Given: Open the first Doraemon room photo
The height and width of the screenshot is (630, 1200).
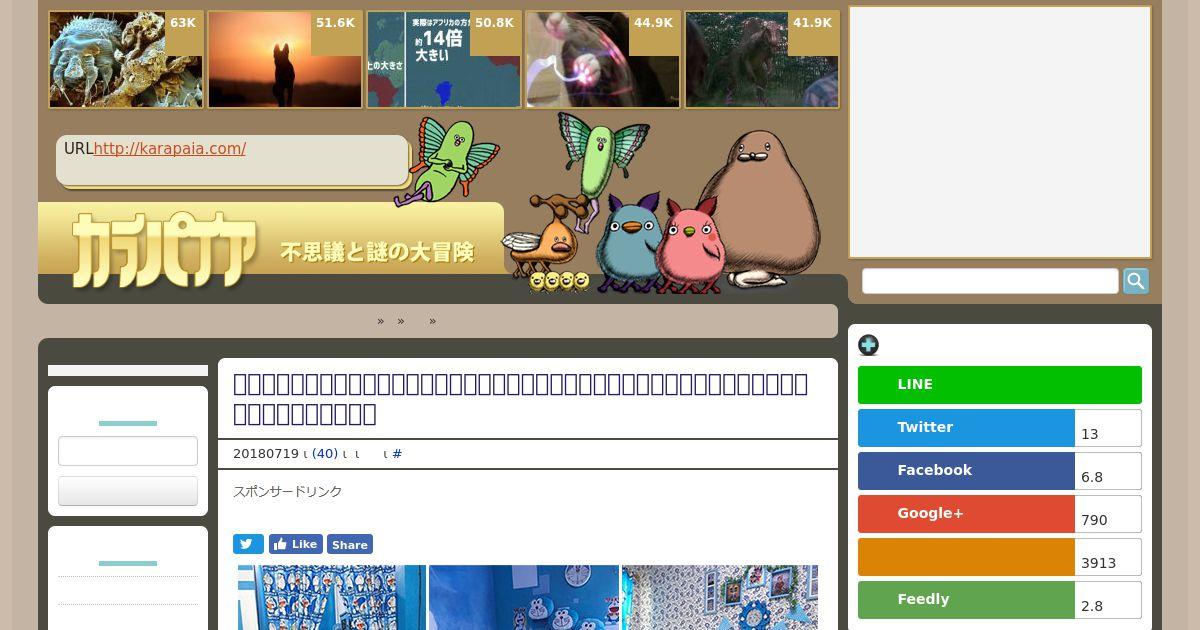Looking at the screenshot, I should (332, 598).
